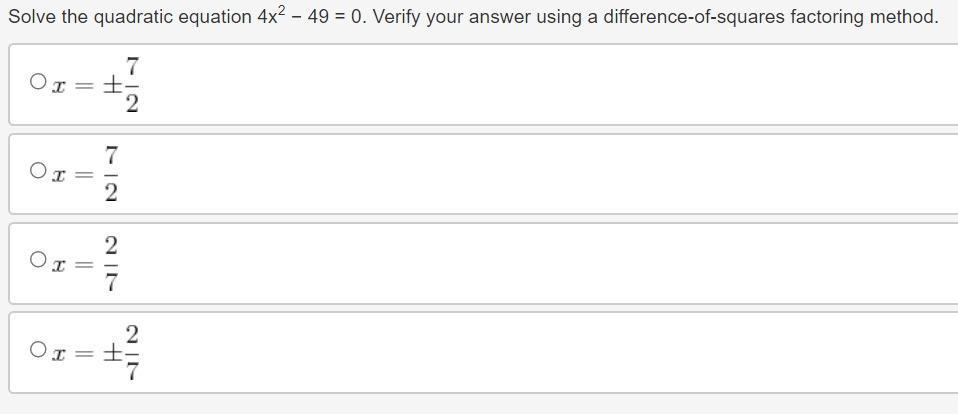
Task: Click the third answer box with 2/7
Action: coord(483,263)
